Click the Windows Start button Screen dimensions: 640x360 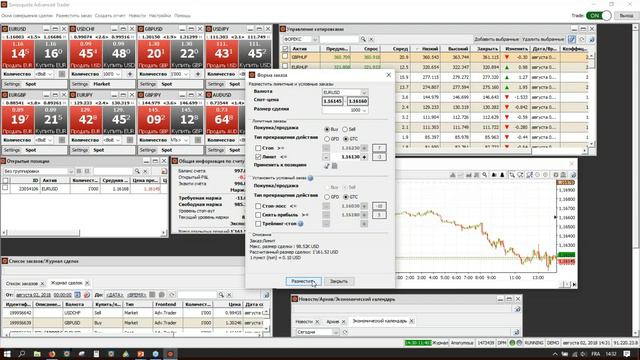[7, 354]
